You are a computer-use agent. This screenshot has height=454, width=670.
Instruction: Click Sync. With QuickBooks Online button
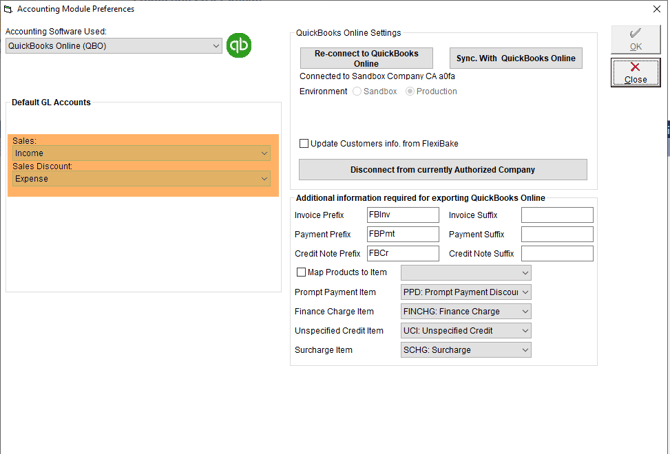516,58
